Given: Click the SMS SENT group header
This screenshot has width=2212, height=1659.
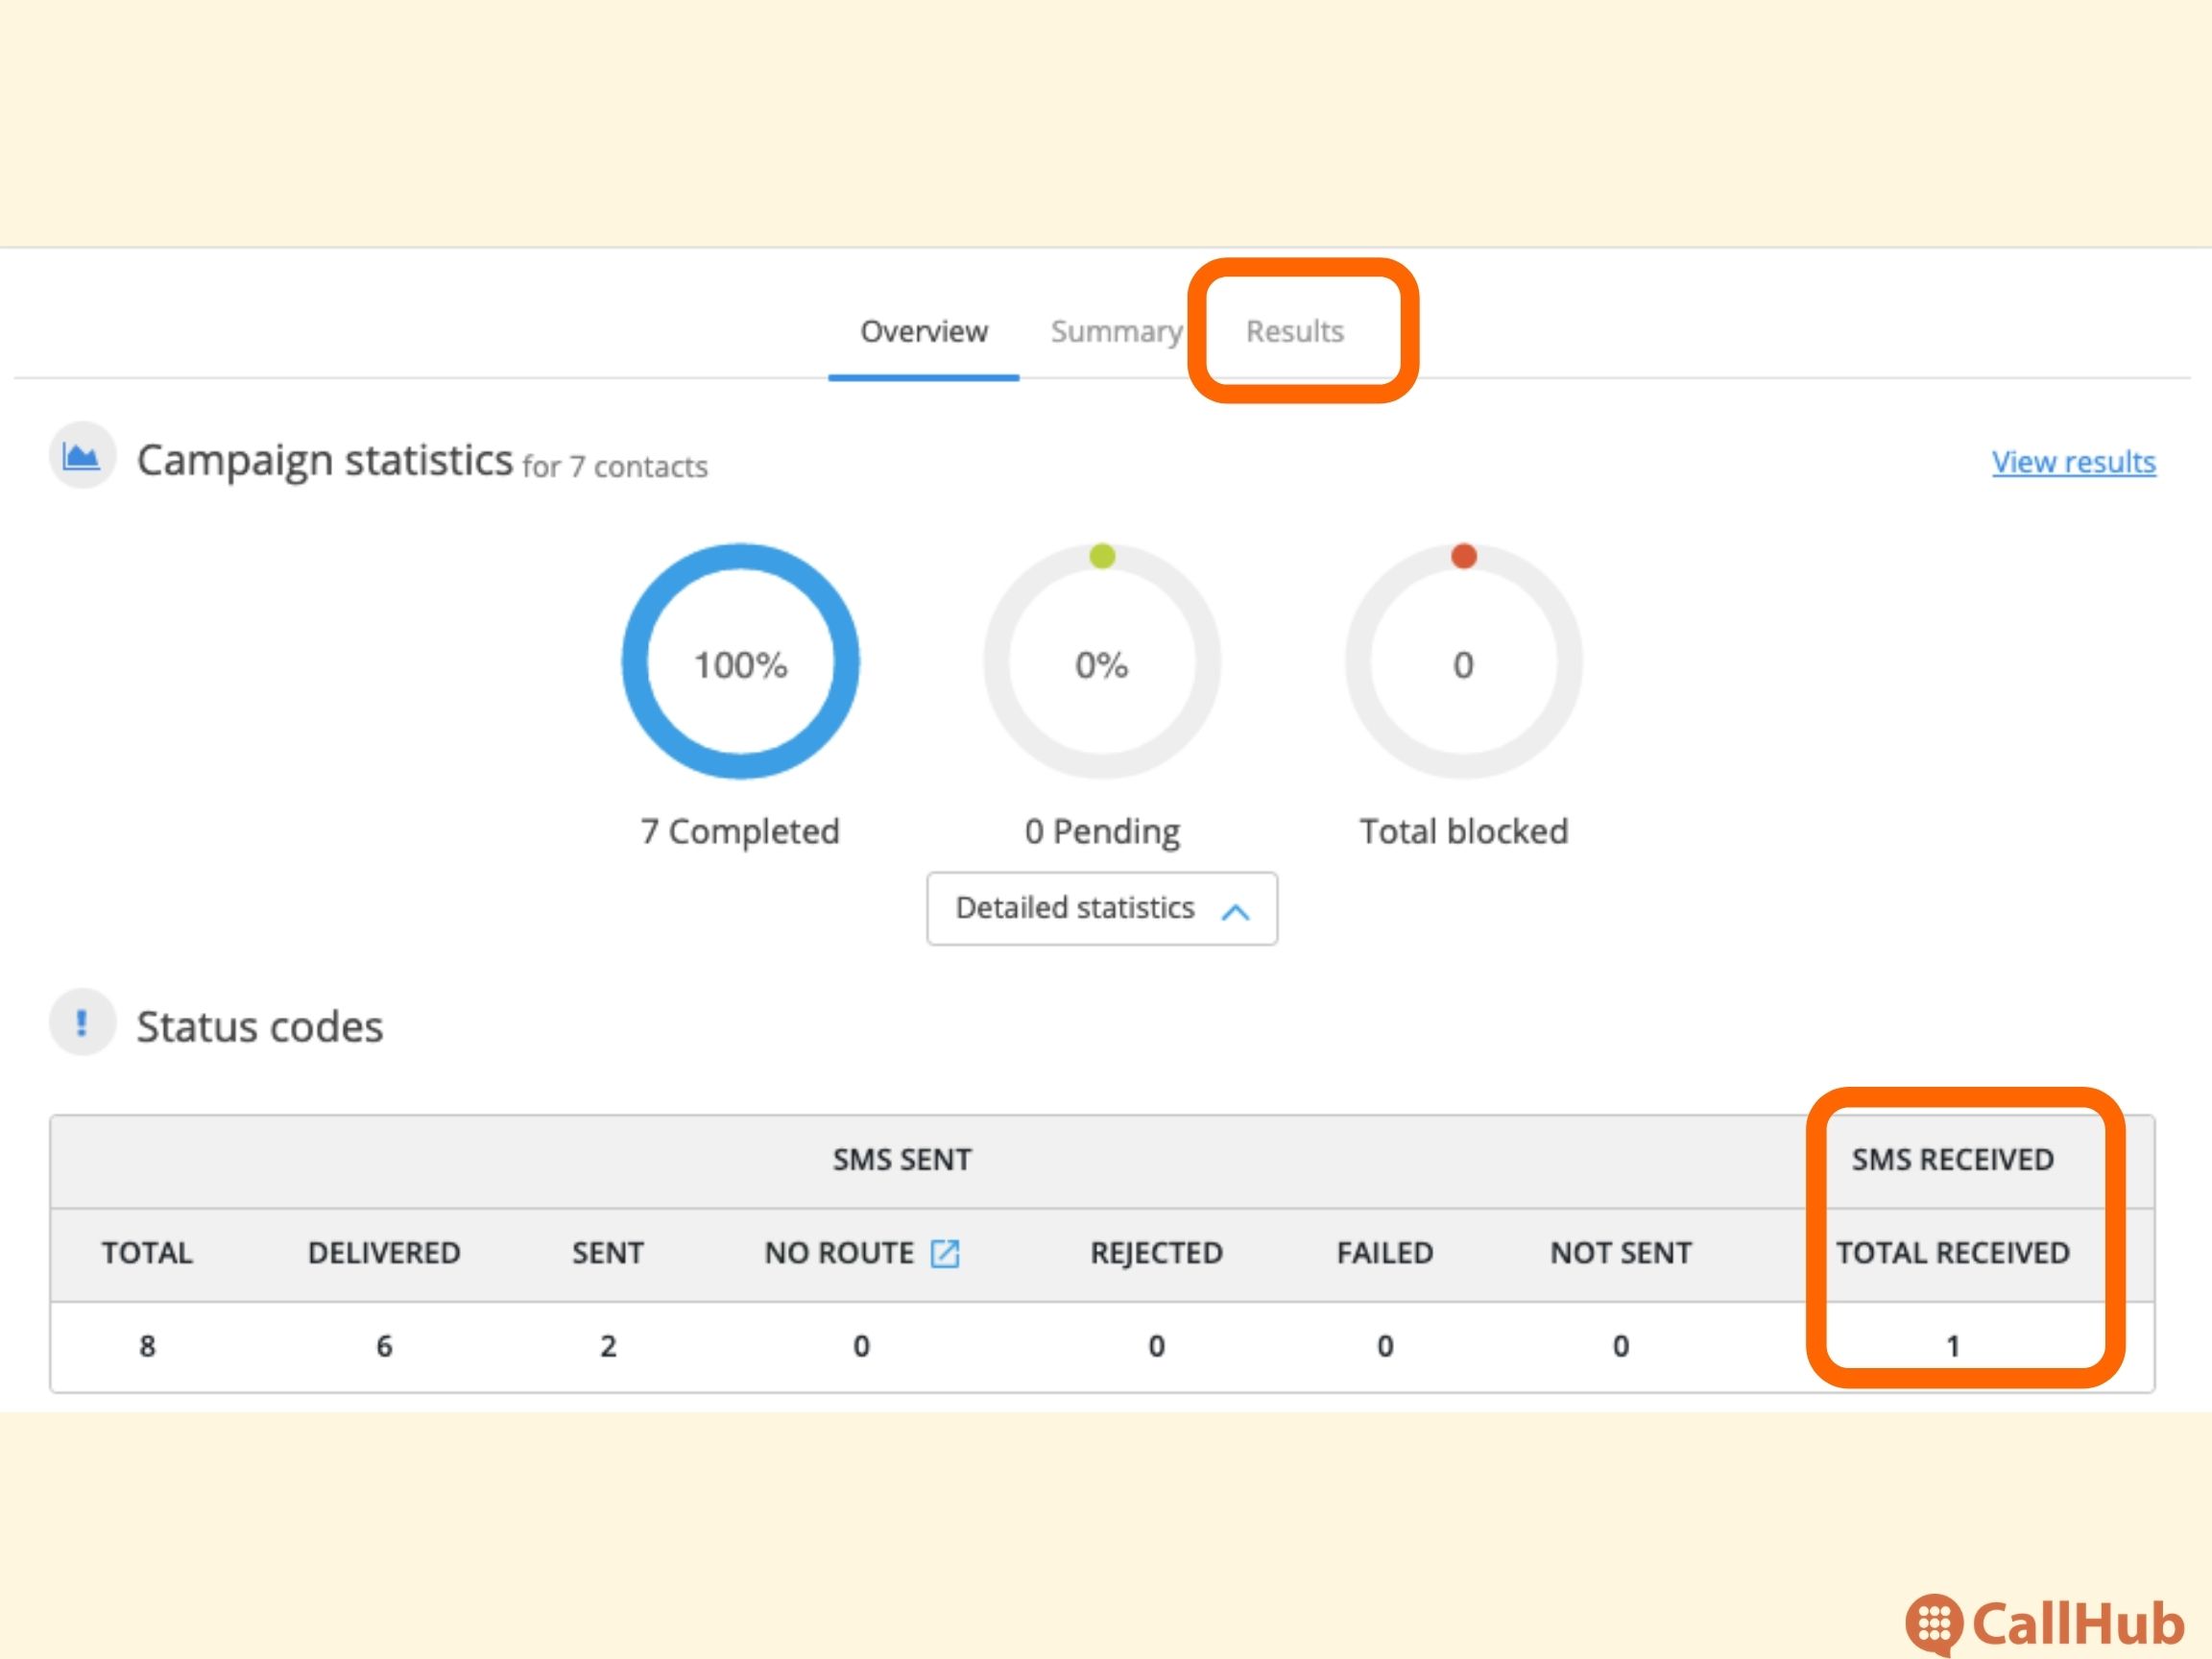Looking at the screenshot, I should [902, 1160].
